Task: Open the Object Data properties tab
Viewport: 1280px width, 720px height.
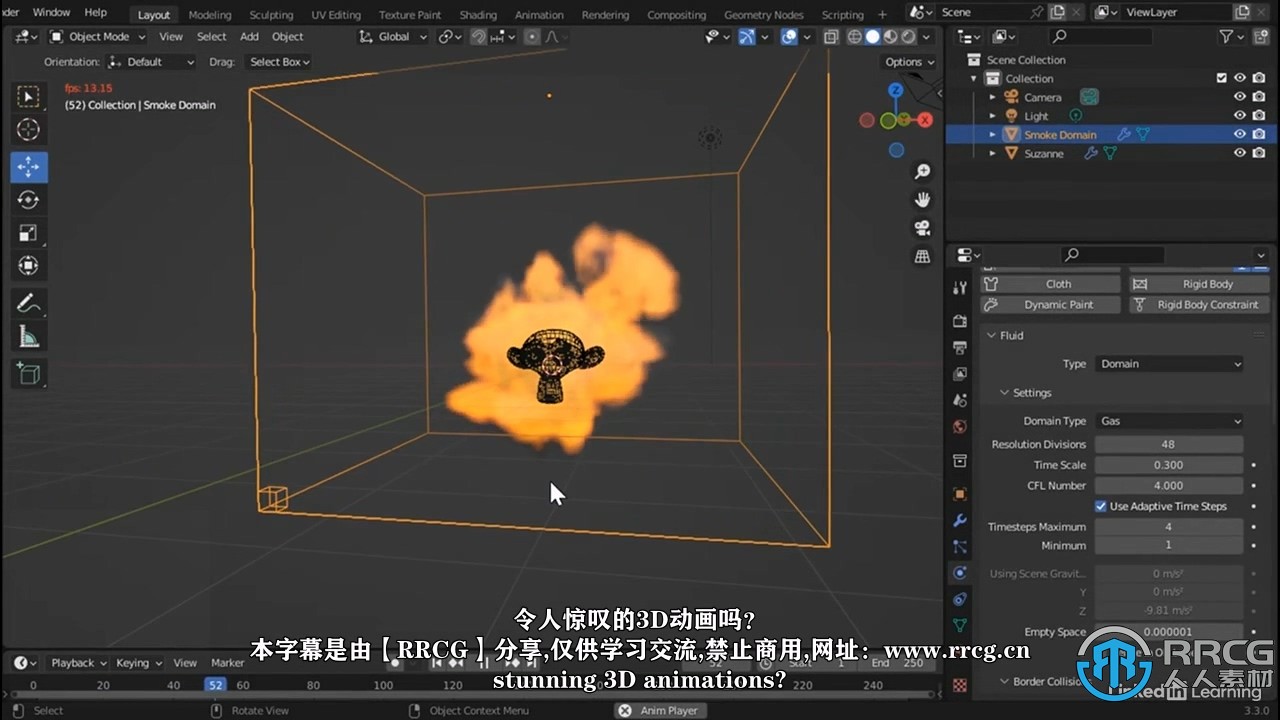Action: (960, 626)
